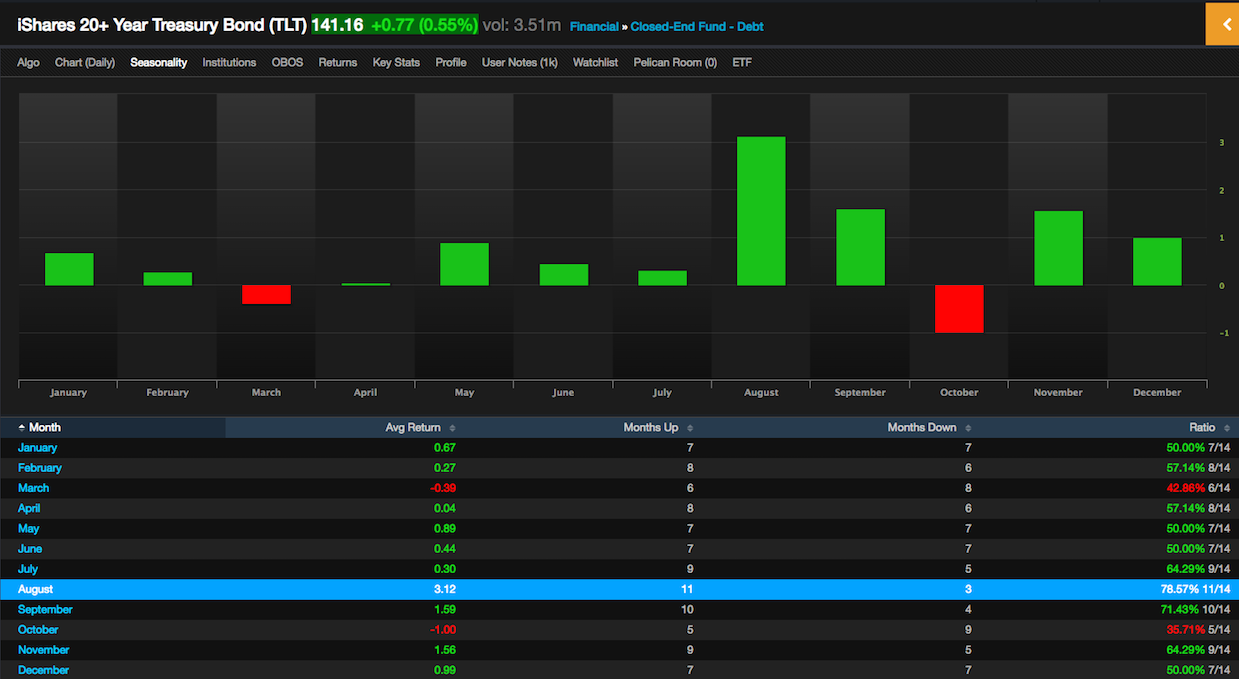The width and height of the screenshot is (1239, 679).
Task: Open the Watchlist tab
Action: [x=595, y=62]
